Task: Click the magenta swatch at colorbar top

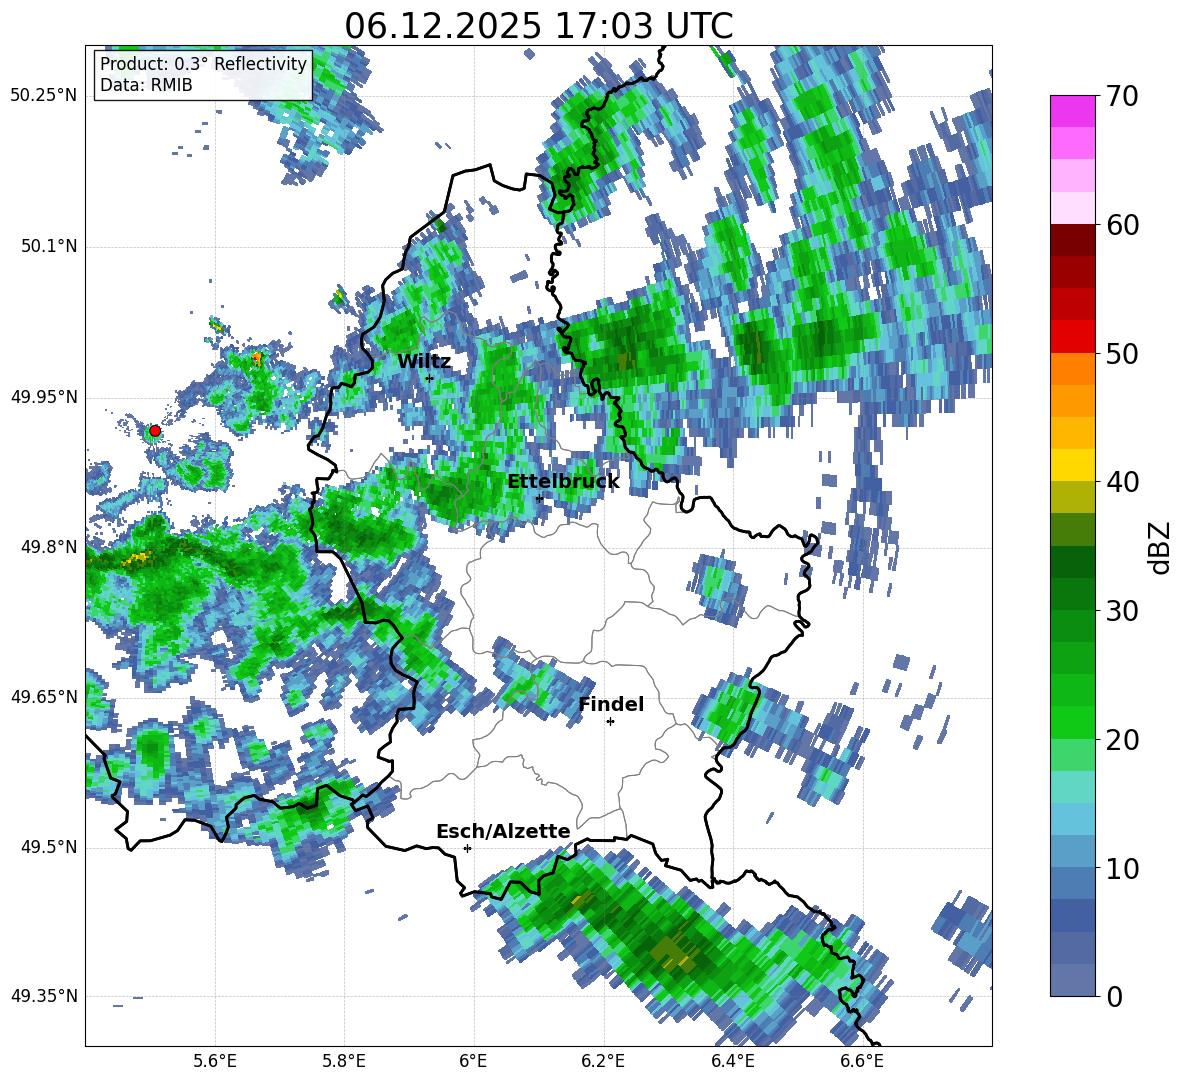Action: 1072,111
